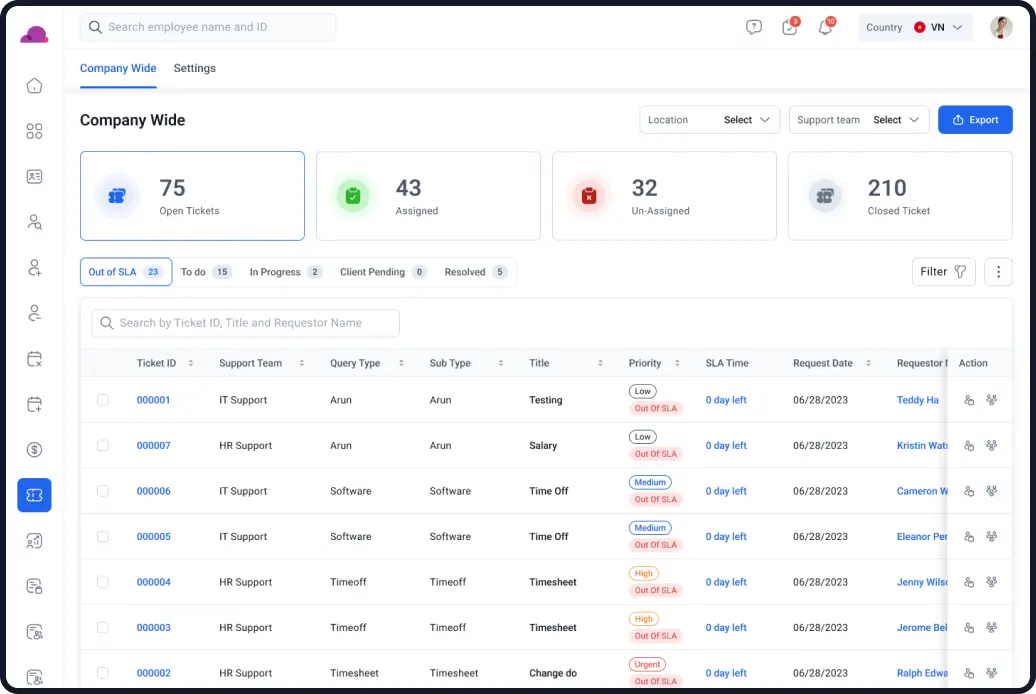Switch to the Settings tab

[x=195, y=68]
